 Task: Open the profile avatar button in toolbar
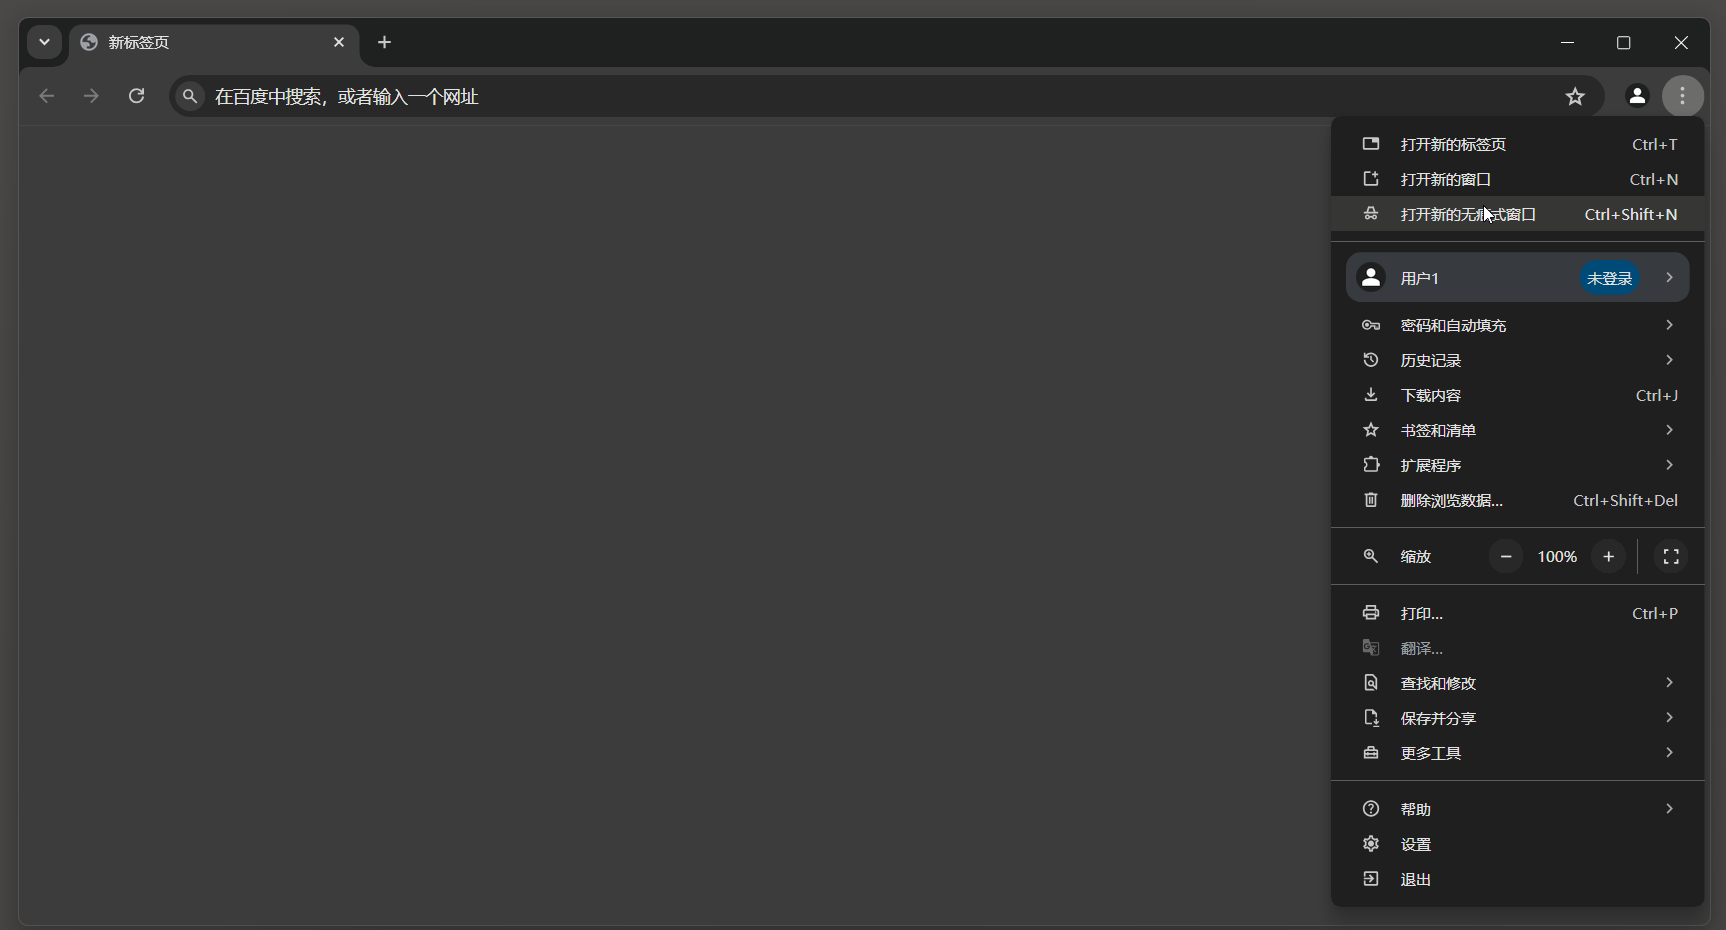(x=1637, y=96)
